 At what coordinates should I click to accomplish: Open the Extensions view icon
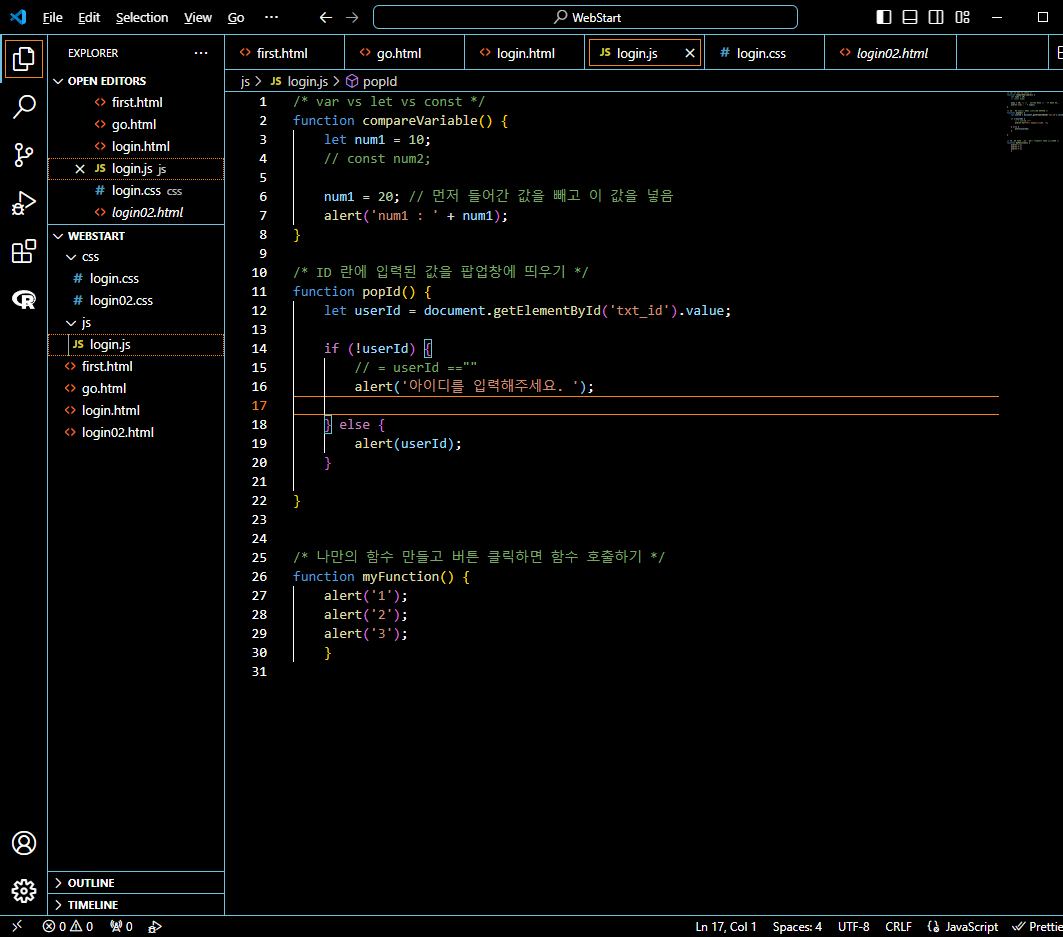pos(24,251)
